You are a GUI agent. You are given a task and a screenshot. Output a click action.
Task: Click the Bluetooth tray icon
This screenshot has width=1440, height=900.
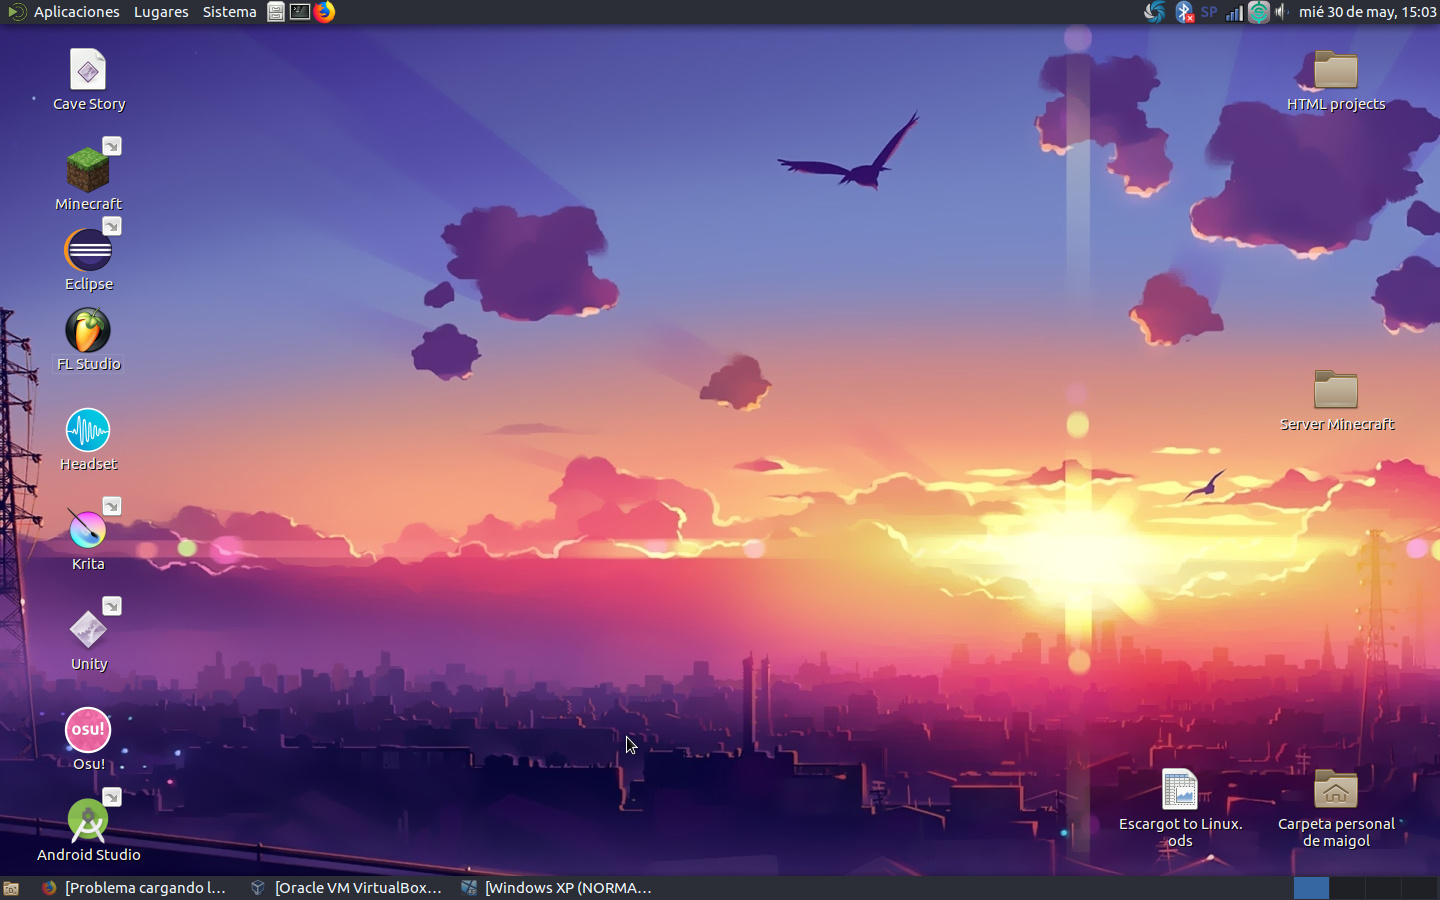[1184, 12]
